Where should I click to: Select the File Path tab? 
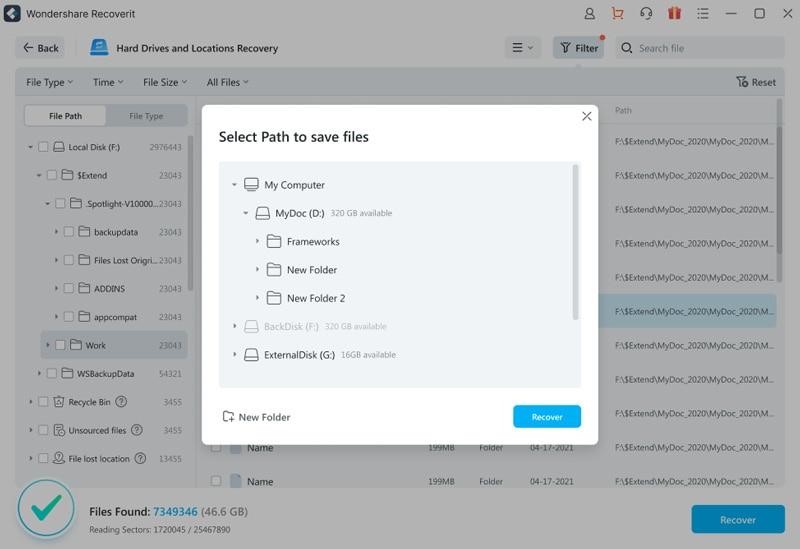65,116
